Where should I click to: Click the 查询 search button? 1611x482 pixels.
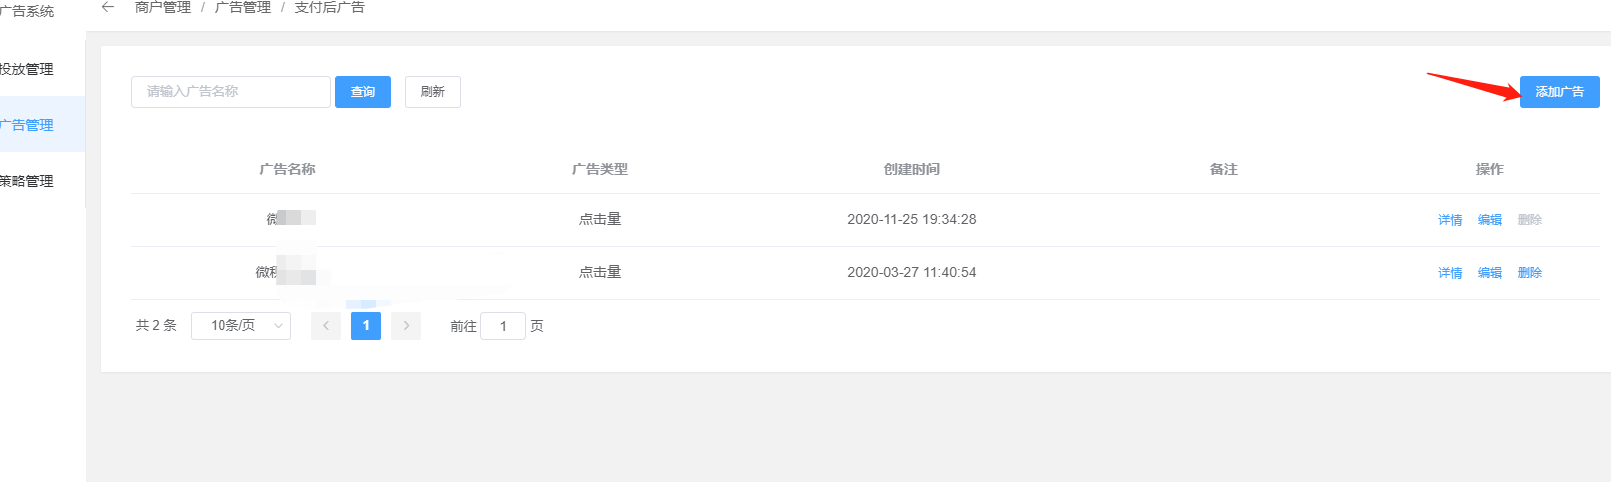(x=363, y=92)
